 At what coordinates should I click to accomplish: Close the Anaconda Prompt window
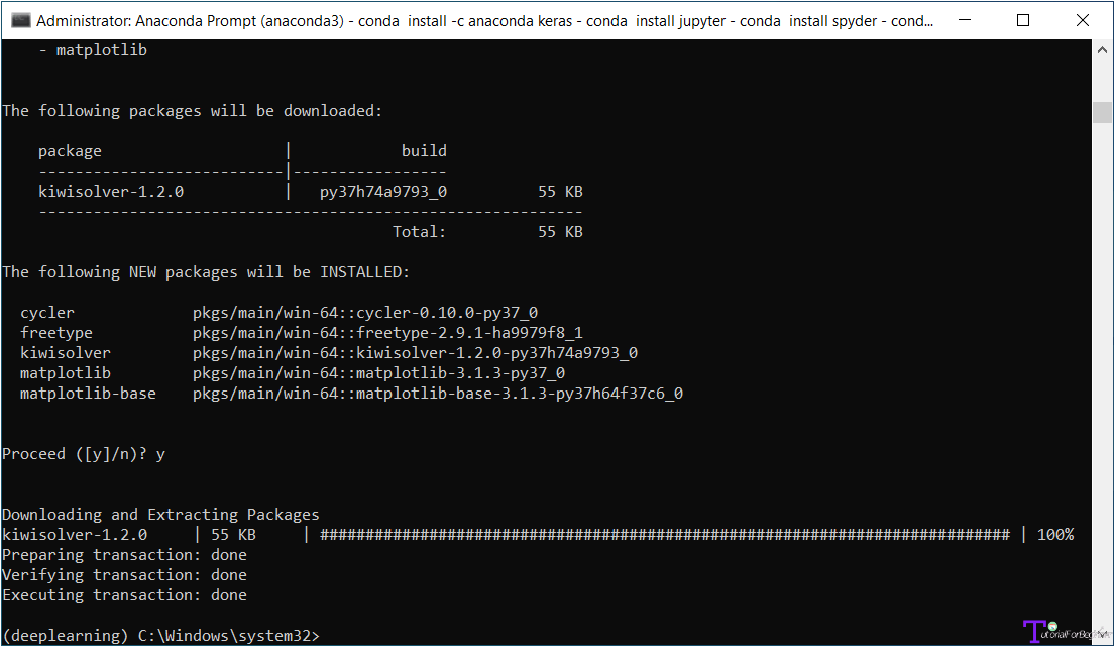[1083, 20]
